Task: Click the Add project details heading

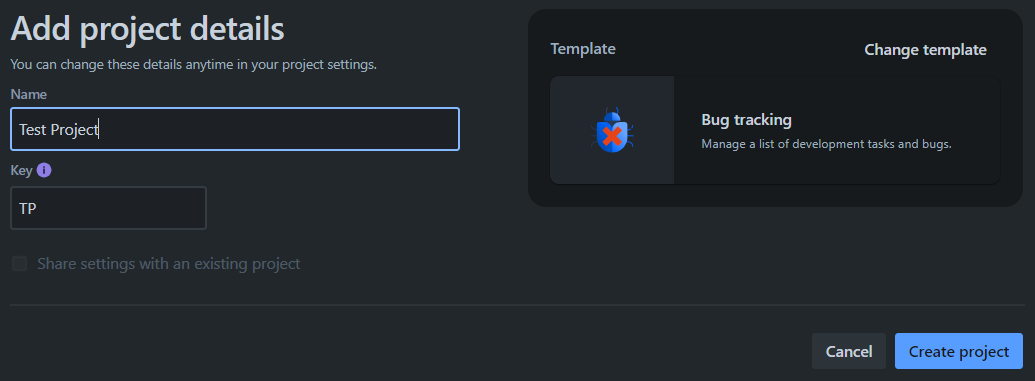Action: tap(147, 30)
